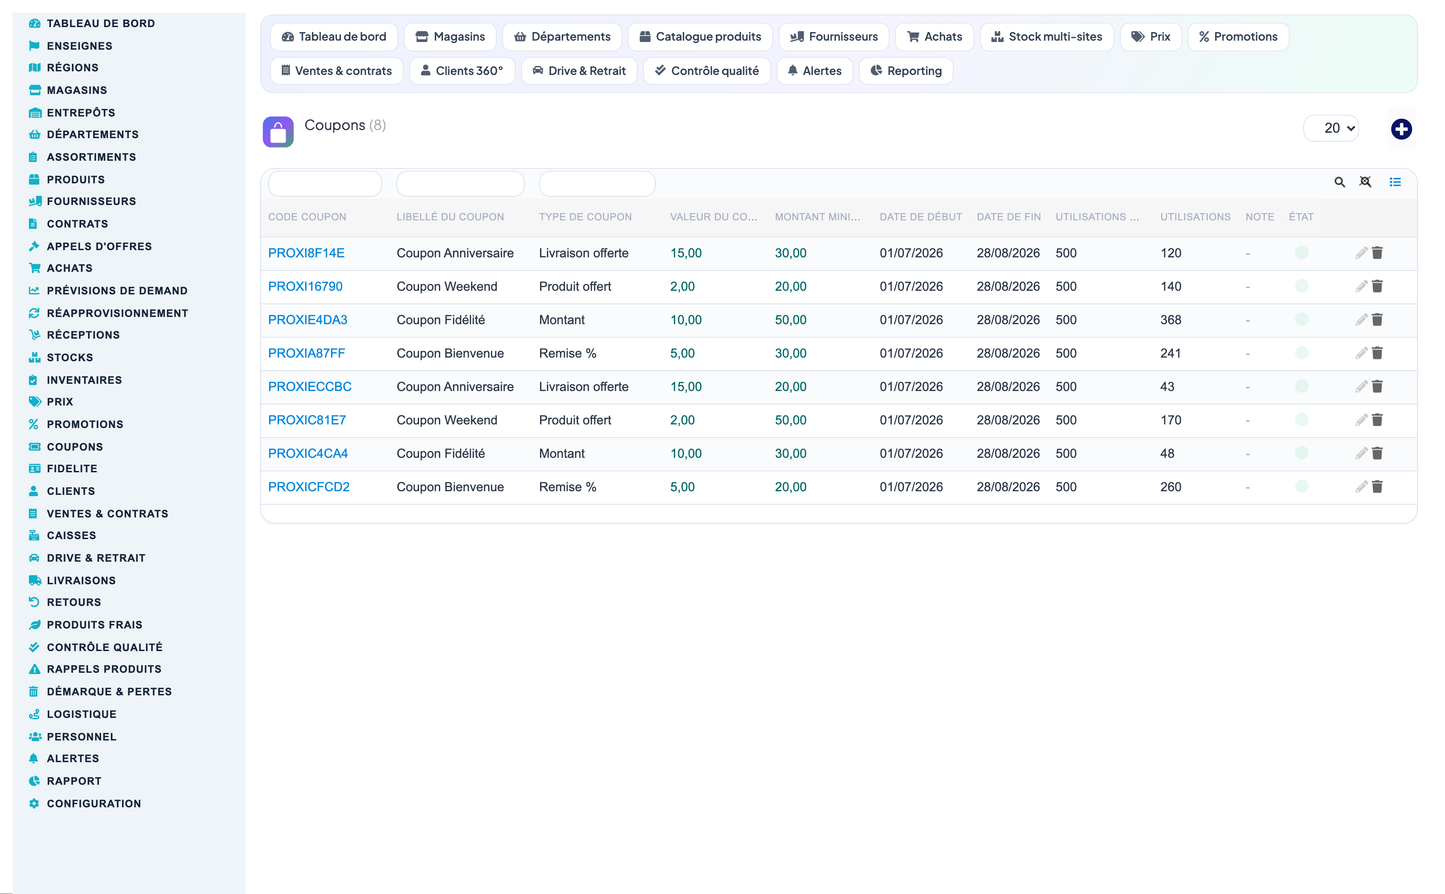Click the state indicator of PROXIECCBC
This screenshot has height=894, width=1445.
point(1301,387)
